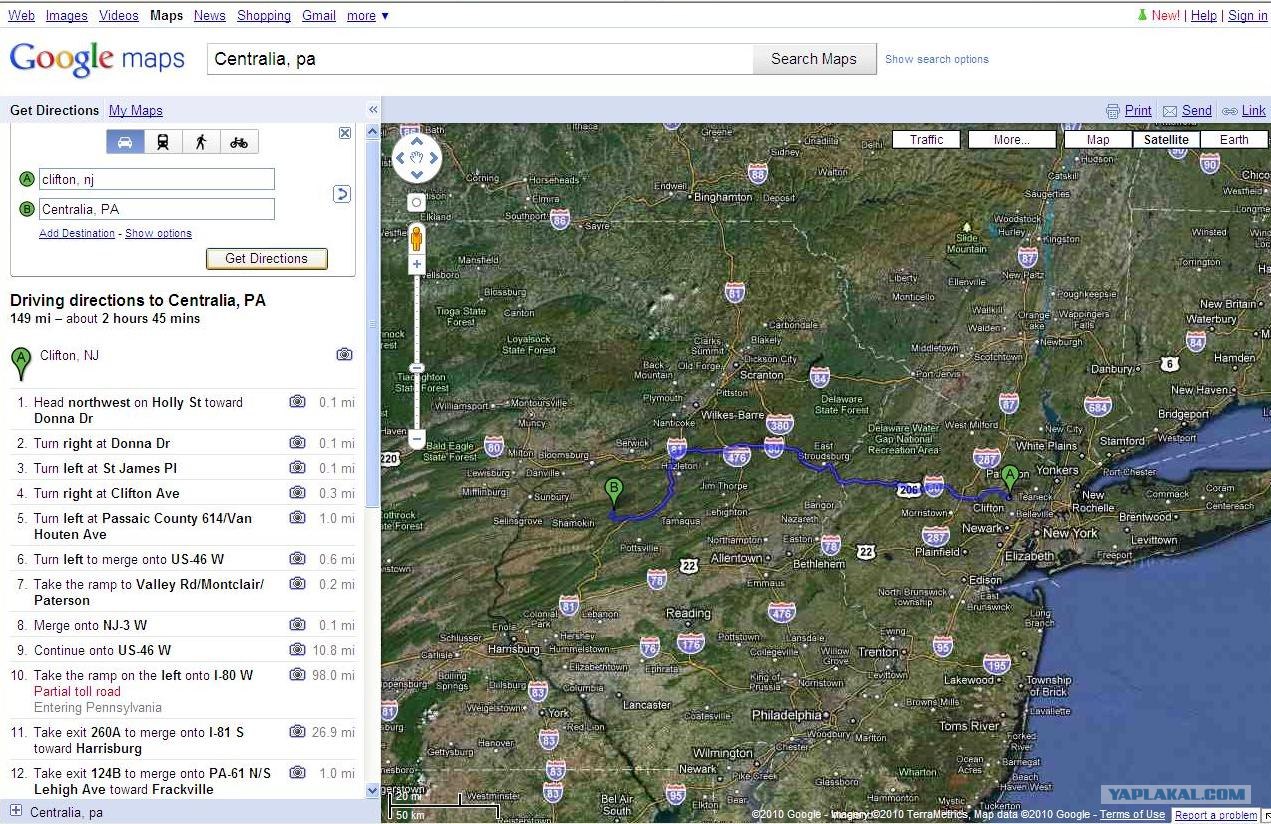Switch to Satellite view
This screenshot has width=1271, height=824.
coord(1166,140)
